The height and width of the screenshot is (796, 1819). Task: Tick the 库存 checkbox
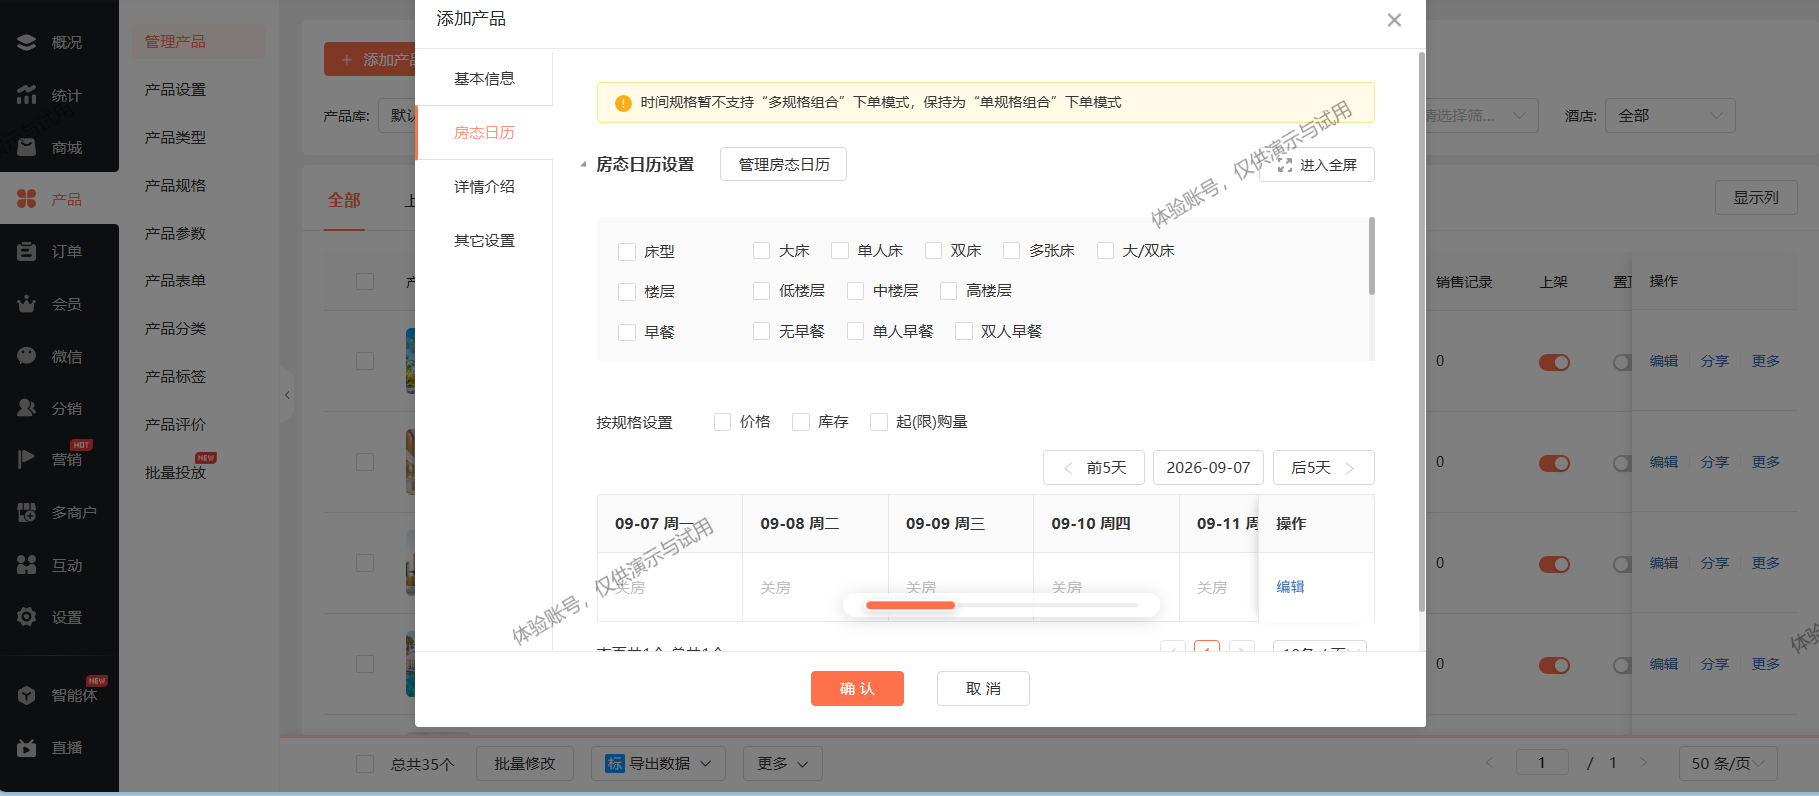[801, 422]
